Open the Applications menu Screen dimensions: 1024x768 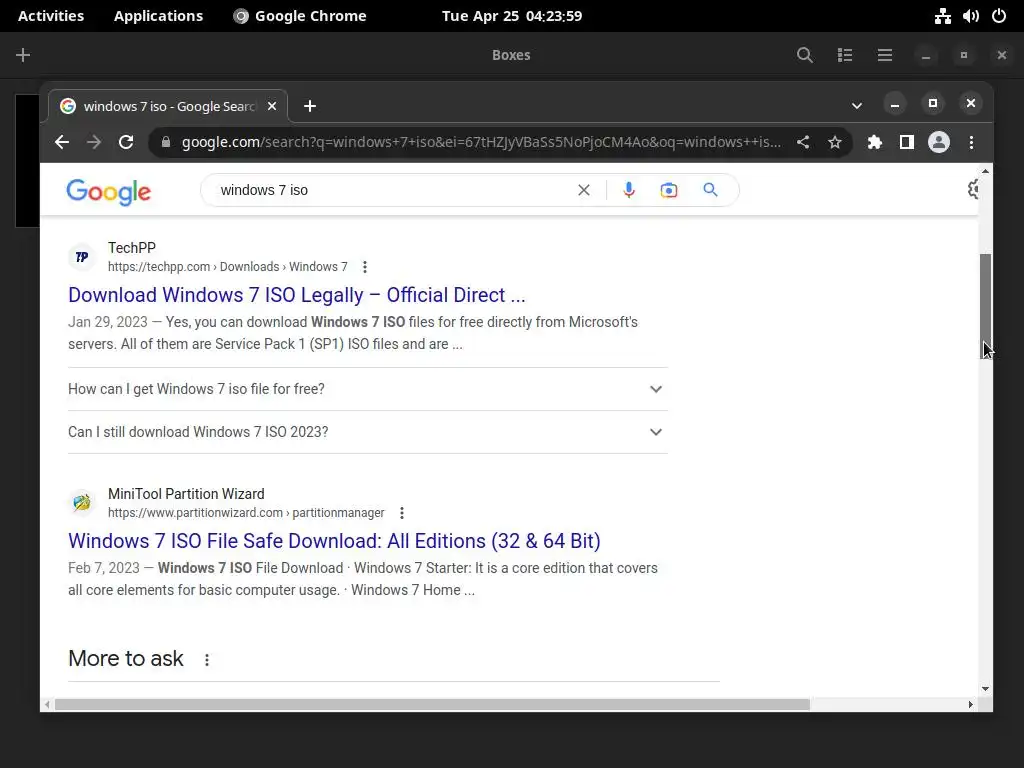coord(158,16)
